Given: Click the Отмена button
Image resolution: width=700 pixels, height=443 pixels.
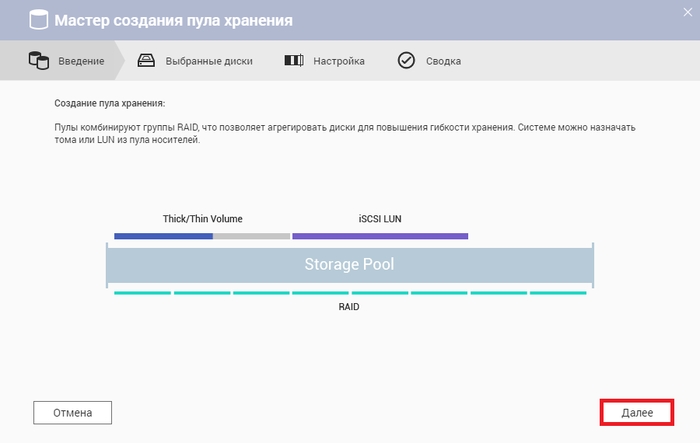Looking at the screenshot, I should [x=72, y=413].
